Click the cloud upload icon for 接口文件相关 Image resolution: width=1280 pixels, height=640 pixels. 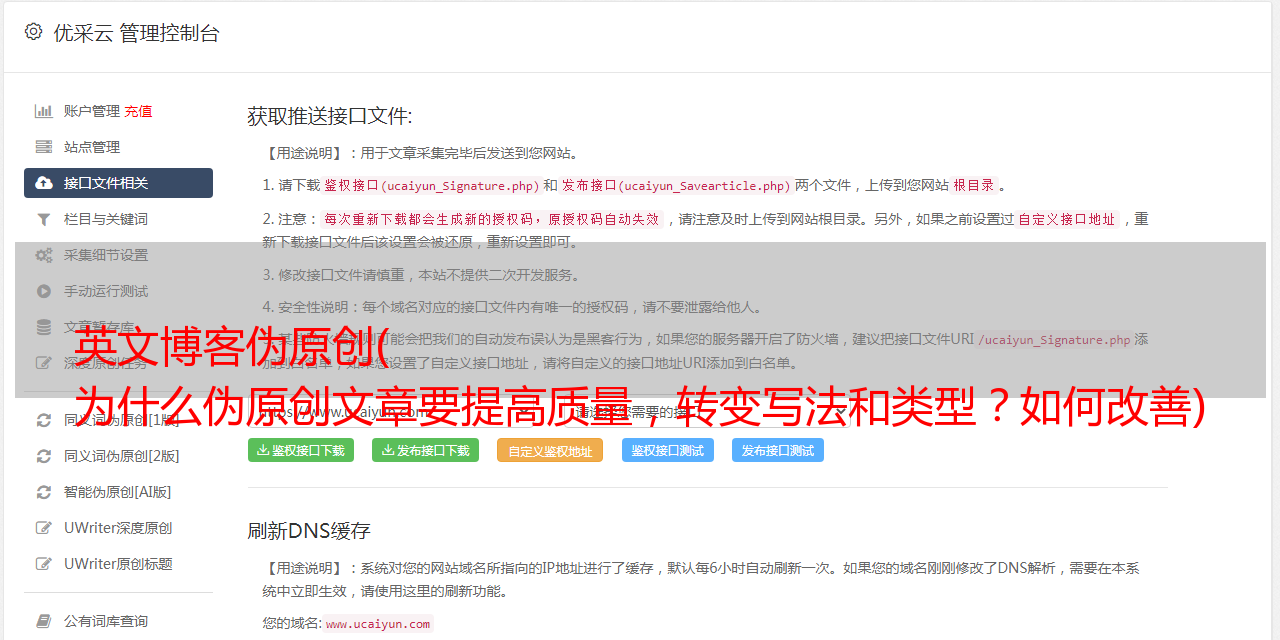[x=44, y=183]
